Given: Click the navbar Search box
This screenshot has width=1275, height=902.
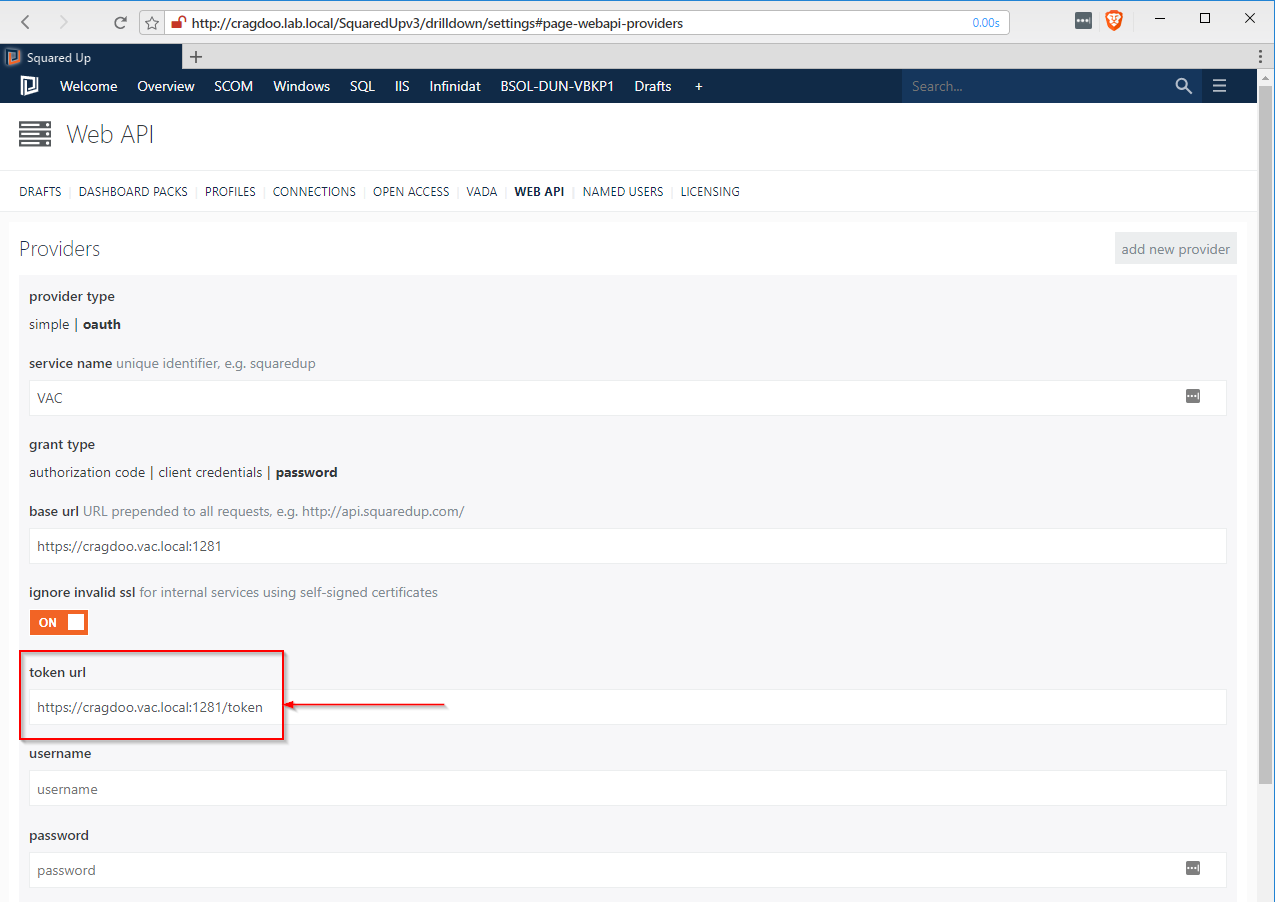Looking at the screenshot, I should [1035, 86].
